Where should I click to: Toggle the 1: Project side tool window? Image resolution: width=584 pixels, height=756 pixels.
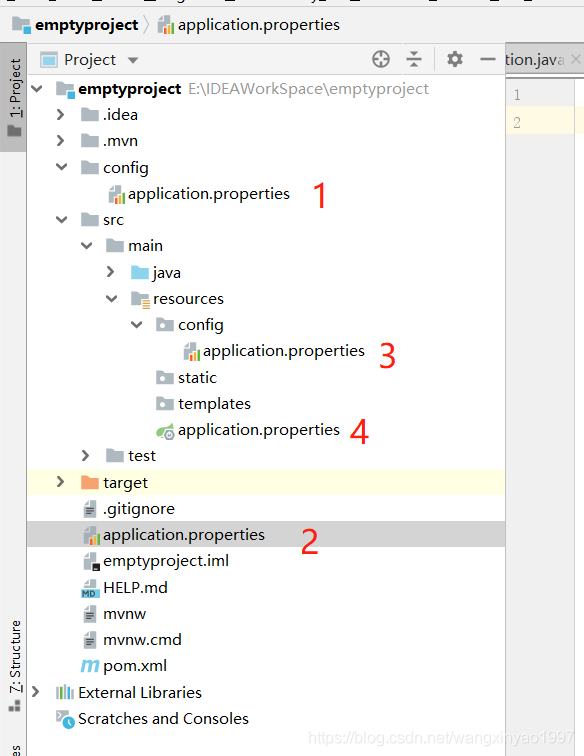tap(14, 97)
